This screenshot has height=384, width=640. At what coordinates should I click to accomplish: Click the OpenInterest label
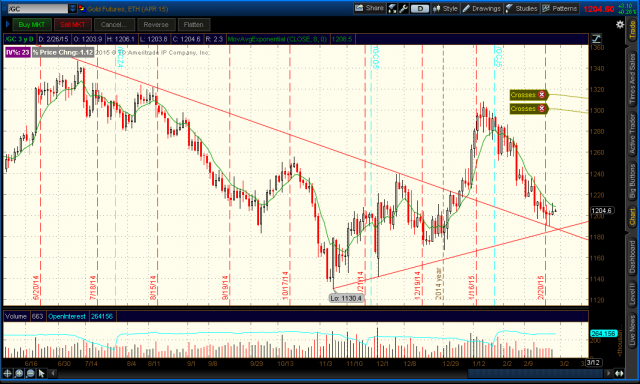[67, 316]
